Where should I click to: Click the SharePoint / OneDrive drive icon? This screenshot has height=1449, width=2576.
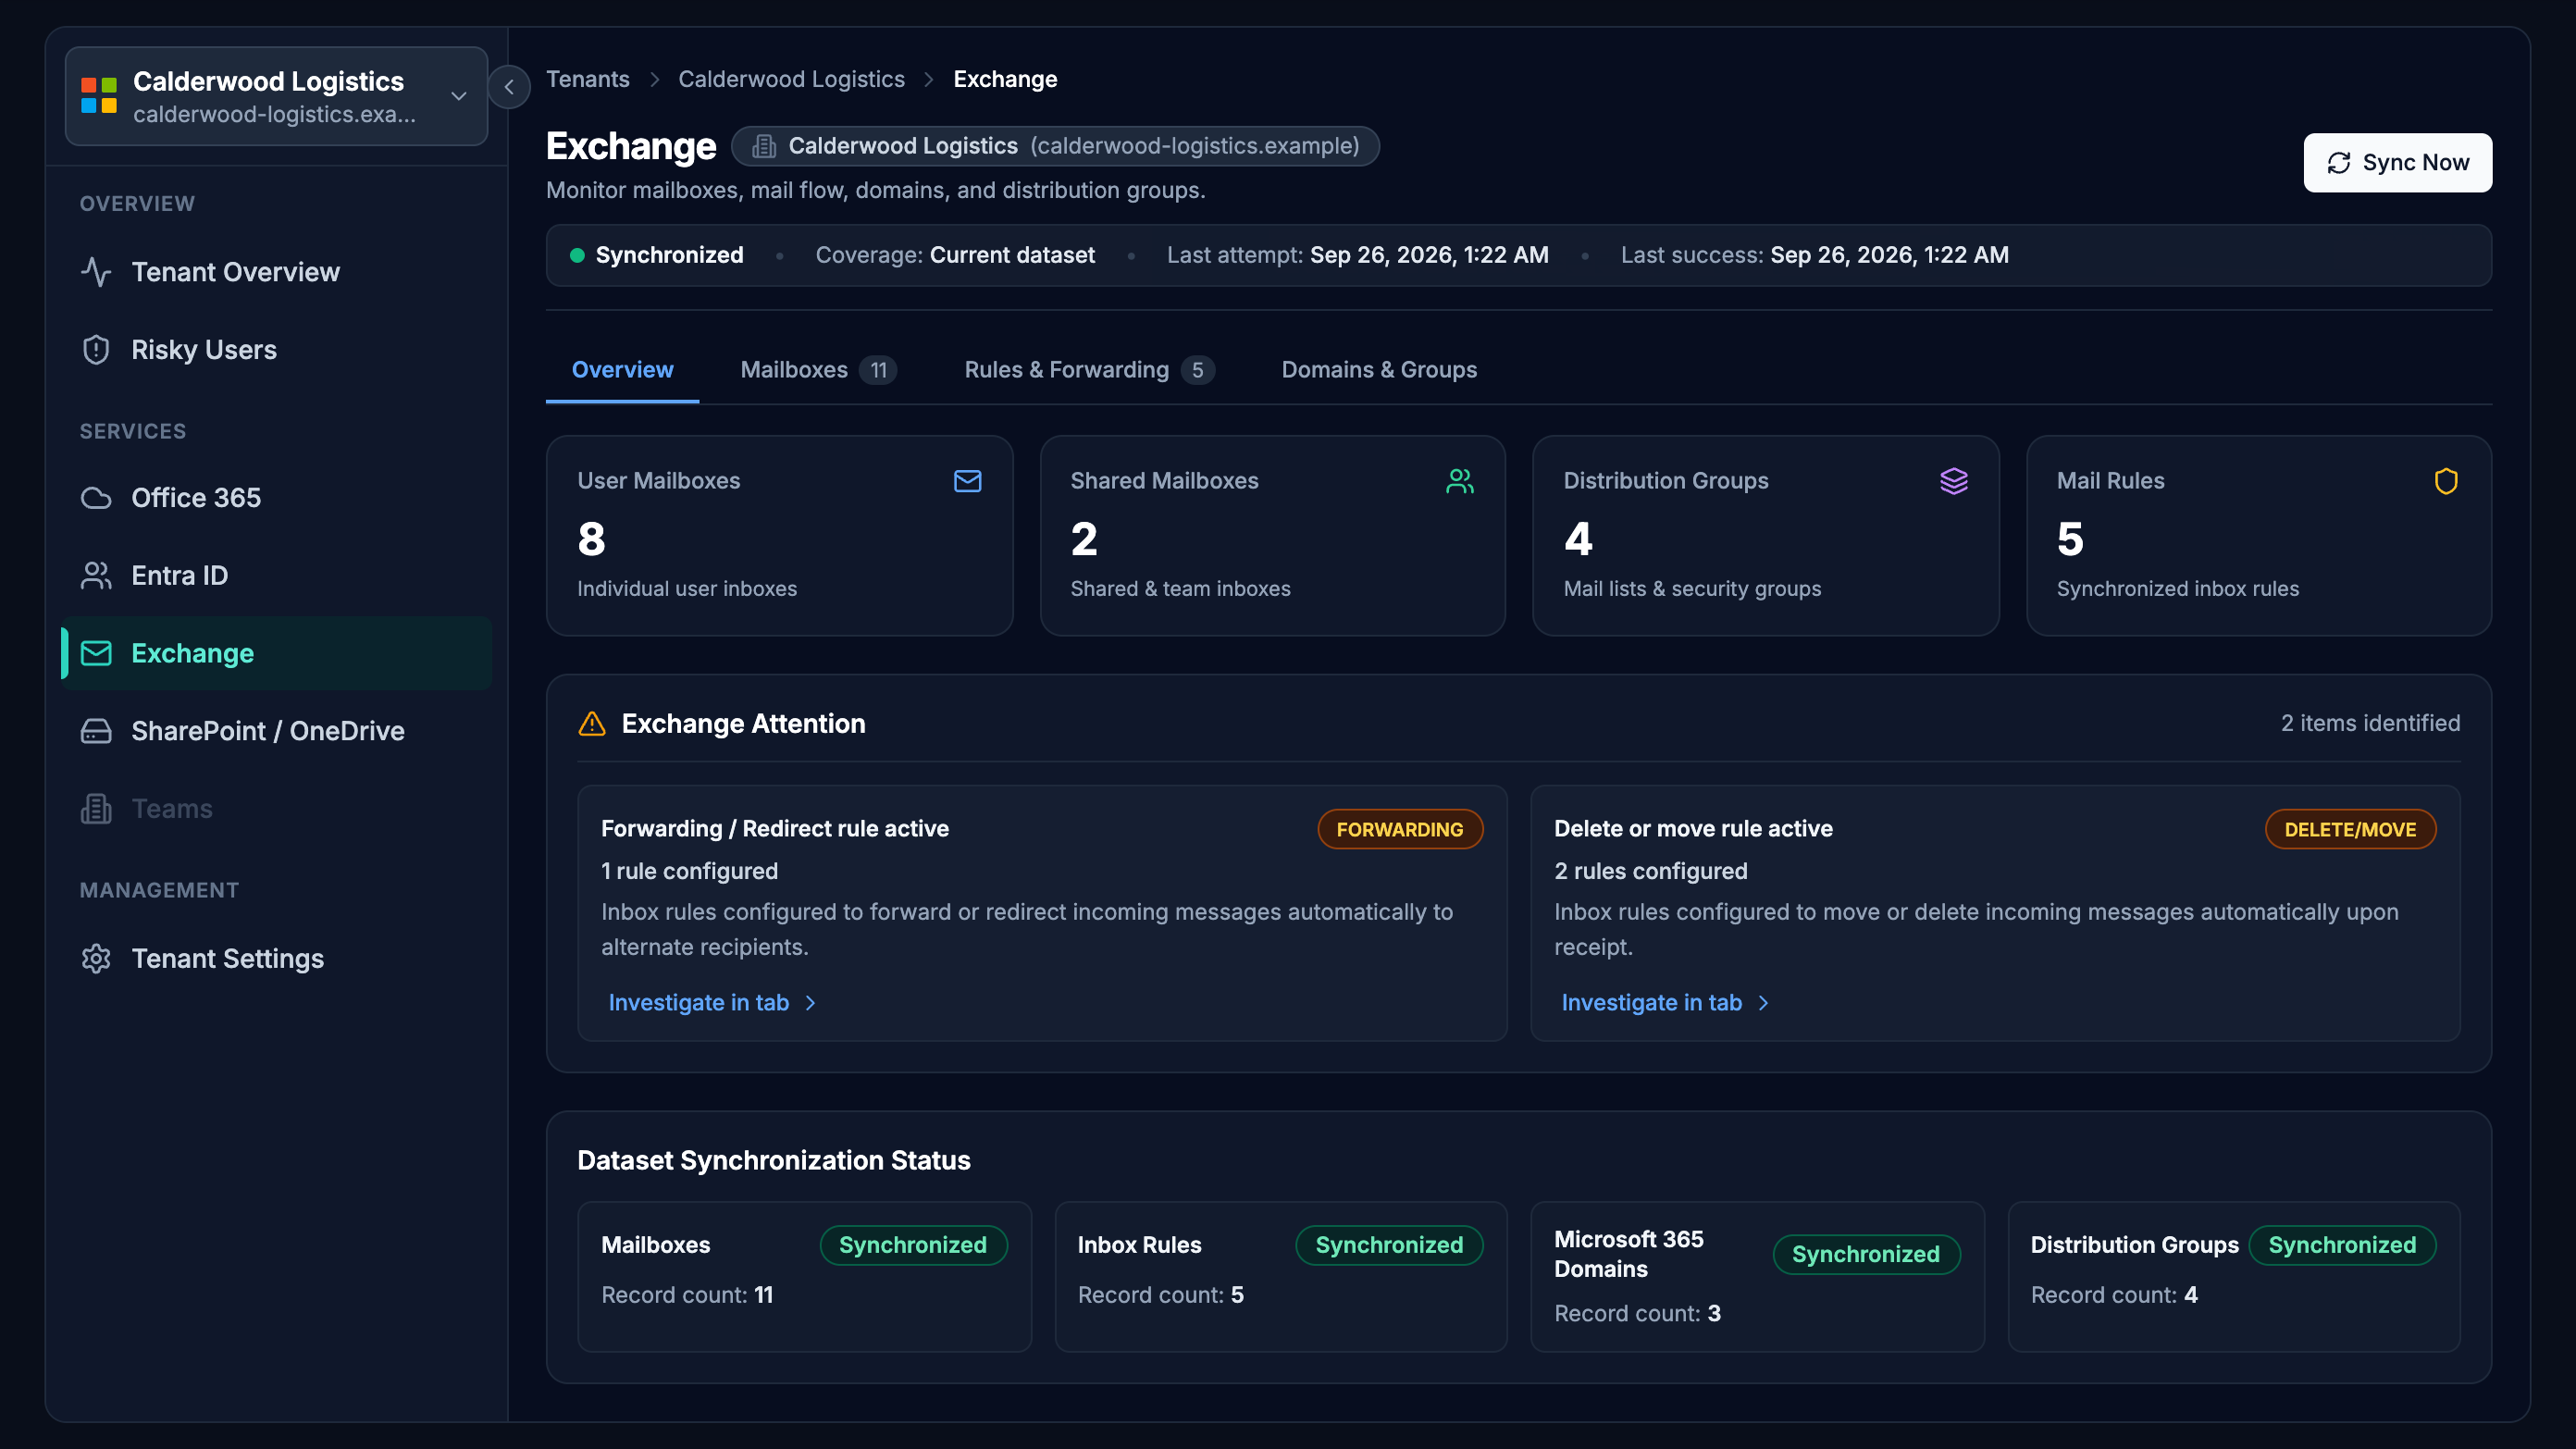(96, 731)
